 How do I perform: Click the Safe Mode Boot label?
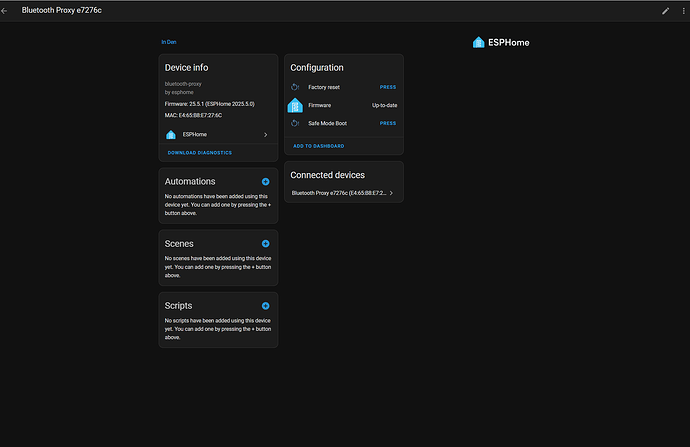pos(327,123)
